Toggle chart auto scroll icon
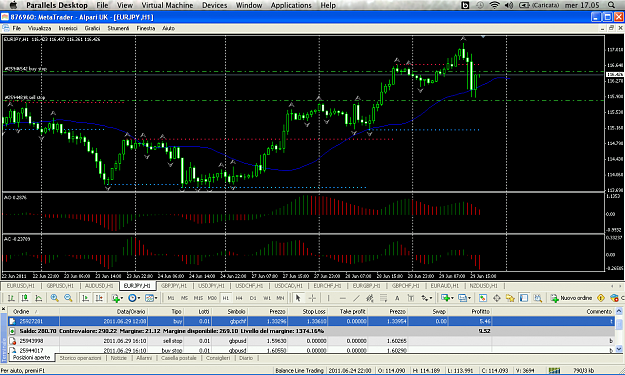This screenshot has width=625, height=375. coord(85,298)
